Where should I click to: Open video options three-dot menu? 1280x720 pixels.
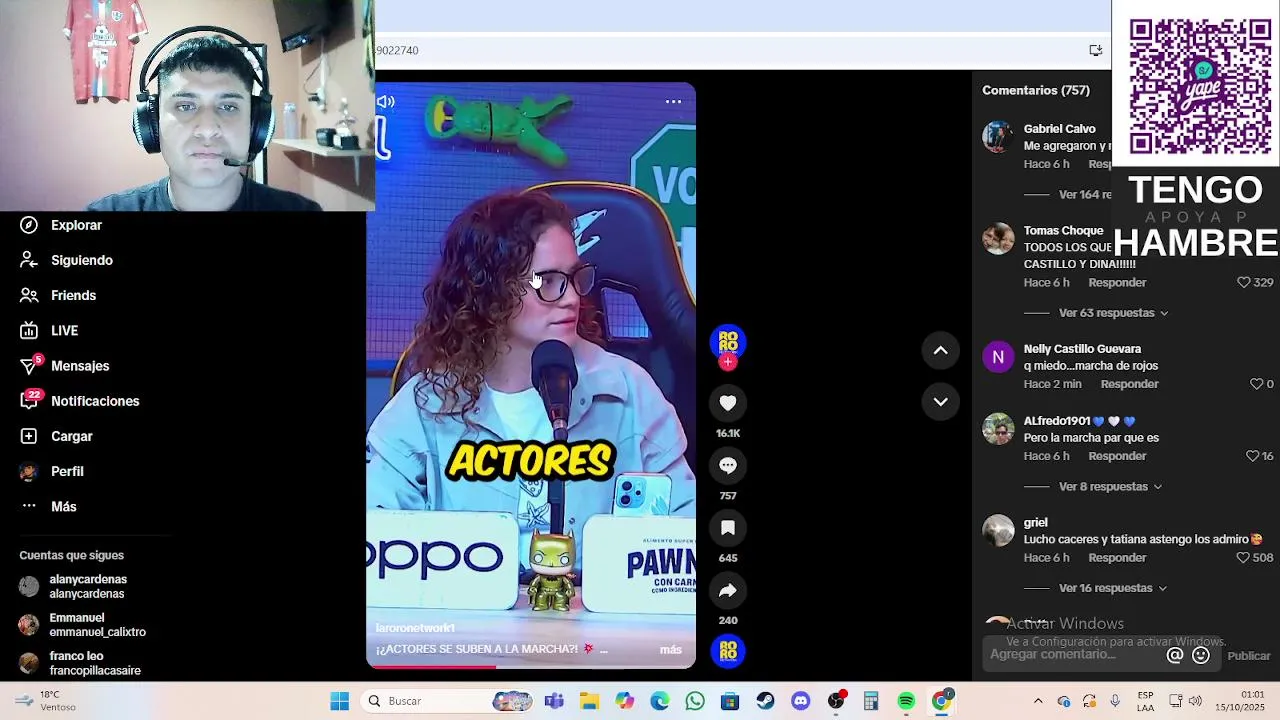point(673,101)
